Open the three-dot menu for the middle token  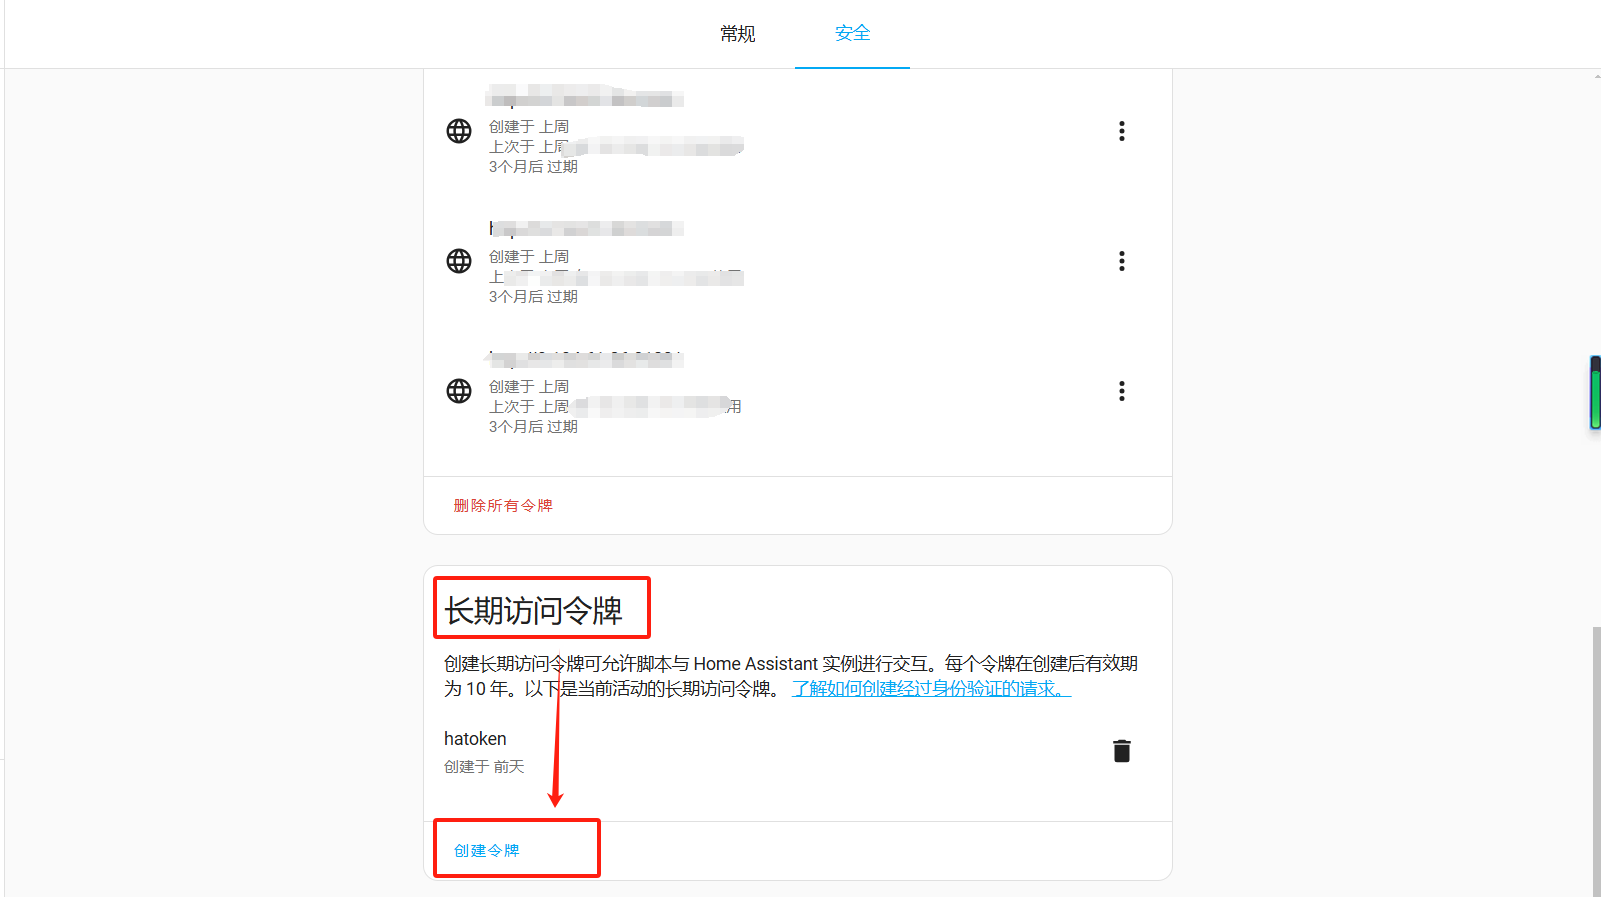tap(1122, 261)
